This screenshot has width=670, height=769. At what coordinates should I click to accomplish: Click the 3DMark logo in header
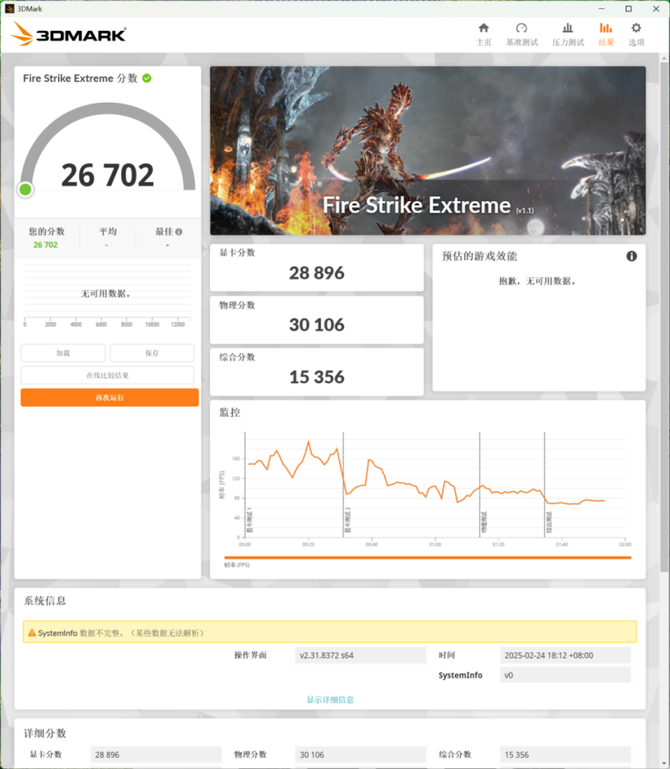(69, 34)
